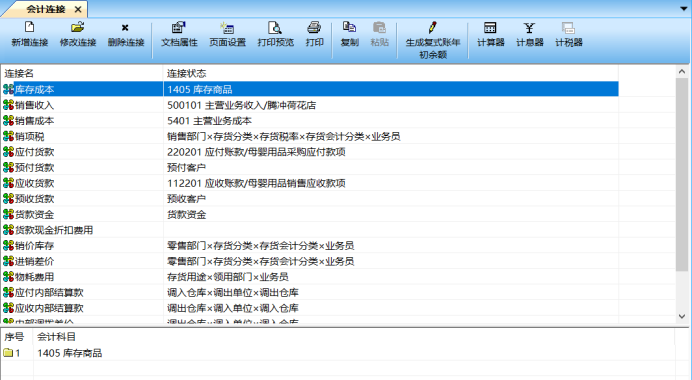Click the 预付客户 status cell
692x380 pixels.
pos(391,167)
